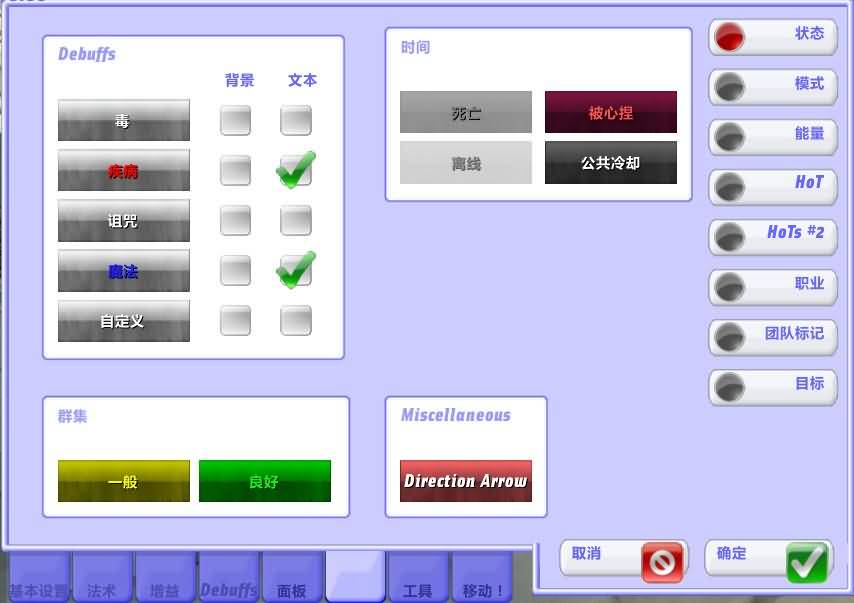Viewport: 854px width, 603px height.
Task: Switch to the Debuffs bottom tab
Action: pos(229,578)
